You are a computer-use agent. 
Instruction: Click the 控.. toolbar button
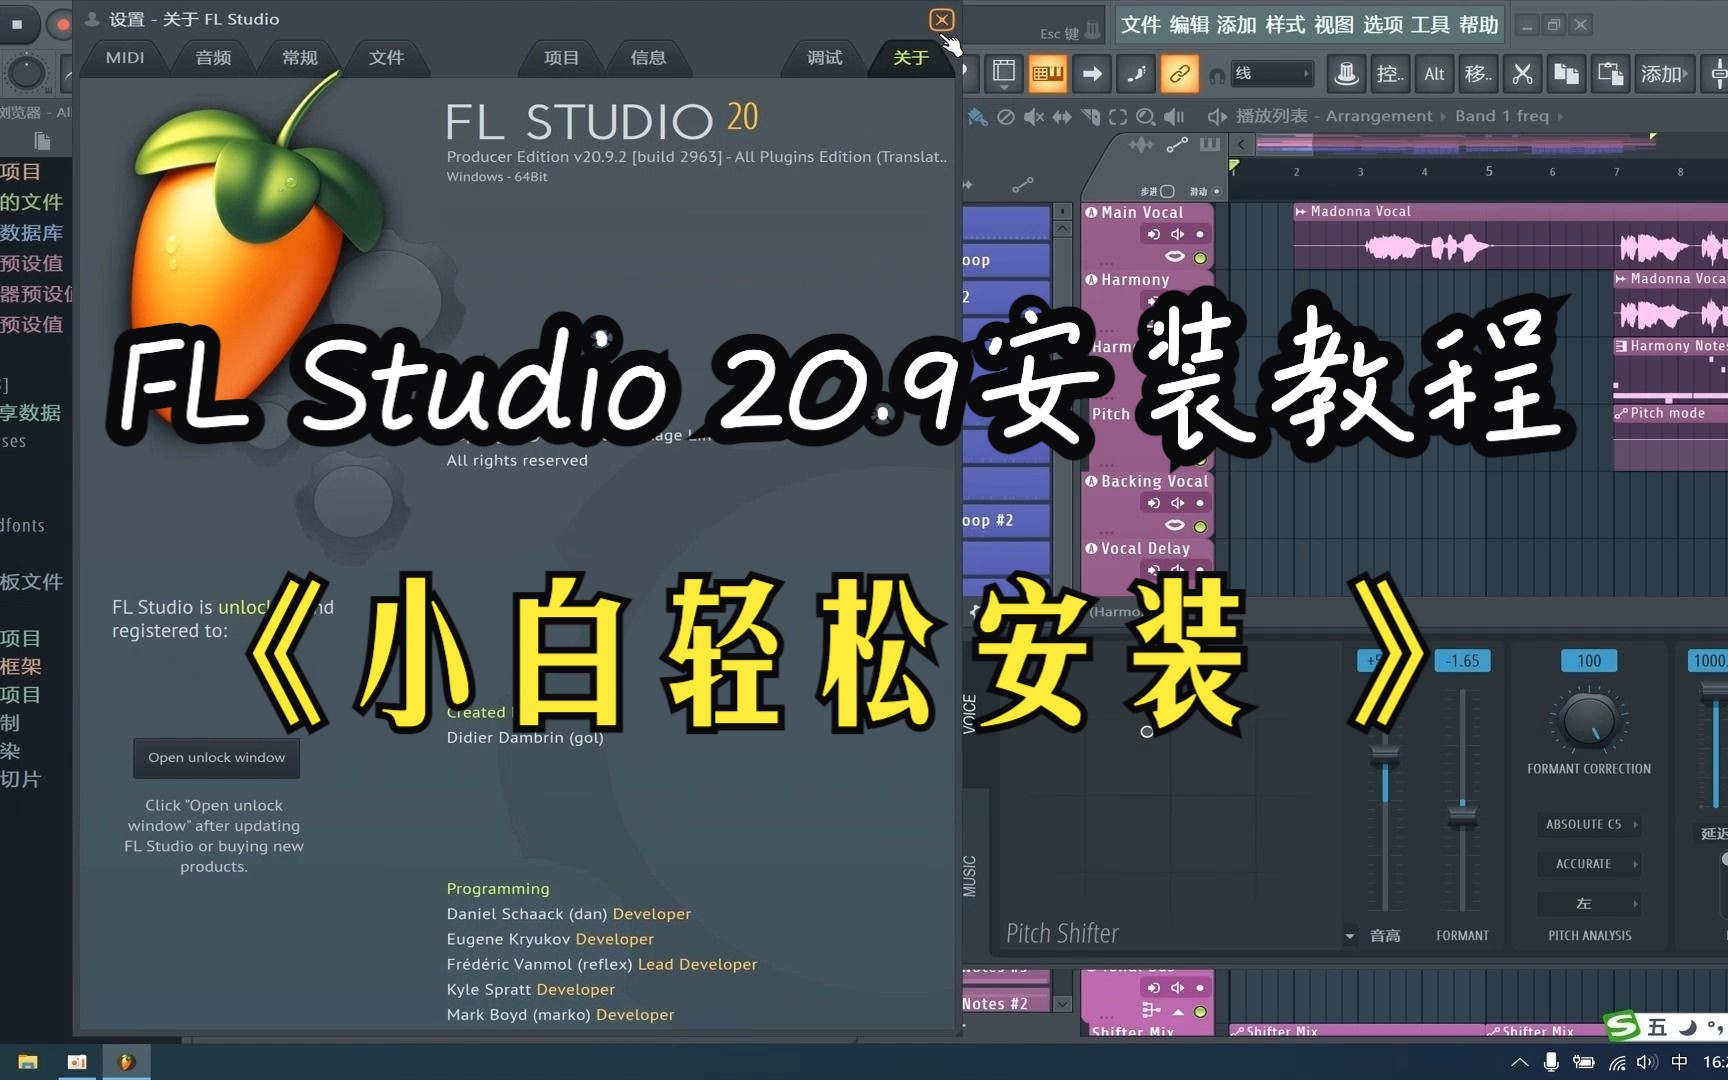click(1390, 73)
